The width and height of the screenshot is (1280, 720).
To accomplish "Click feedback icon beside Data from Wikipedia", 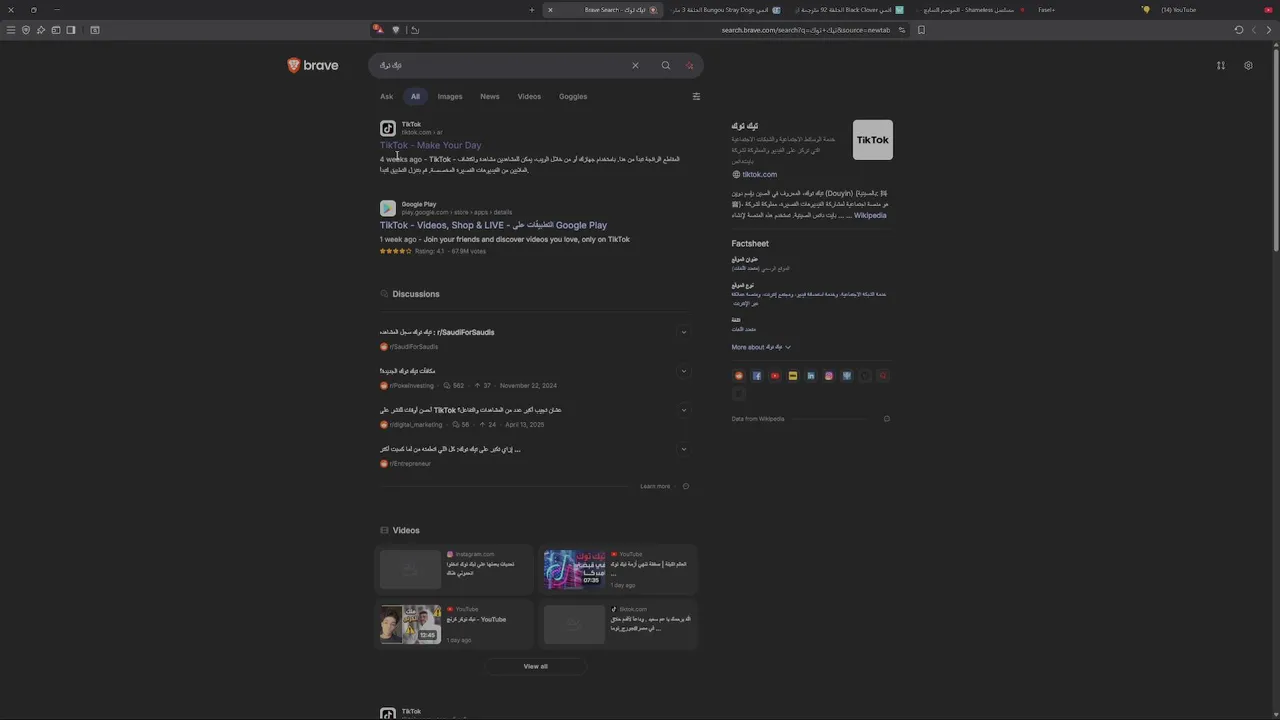I will point(886,419).
